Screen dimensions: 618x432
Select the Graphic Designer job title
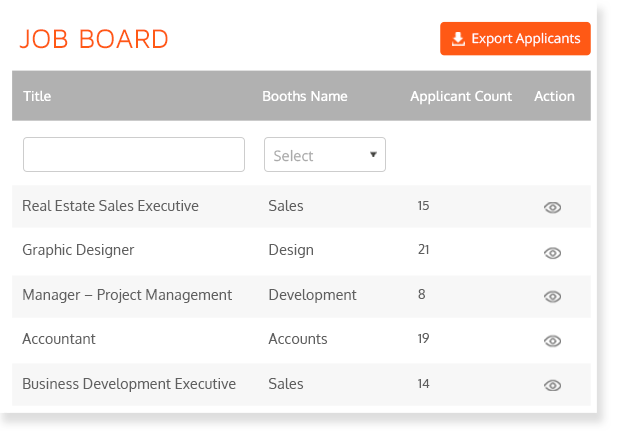click(x=78, y=250)
